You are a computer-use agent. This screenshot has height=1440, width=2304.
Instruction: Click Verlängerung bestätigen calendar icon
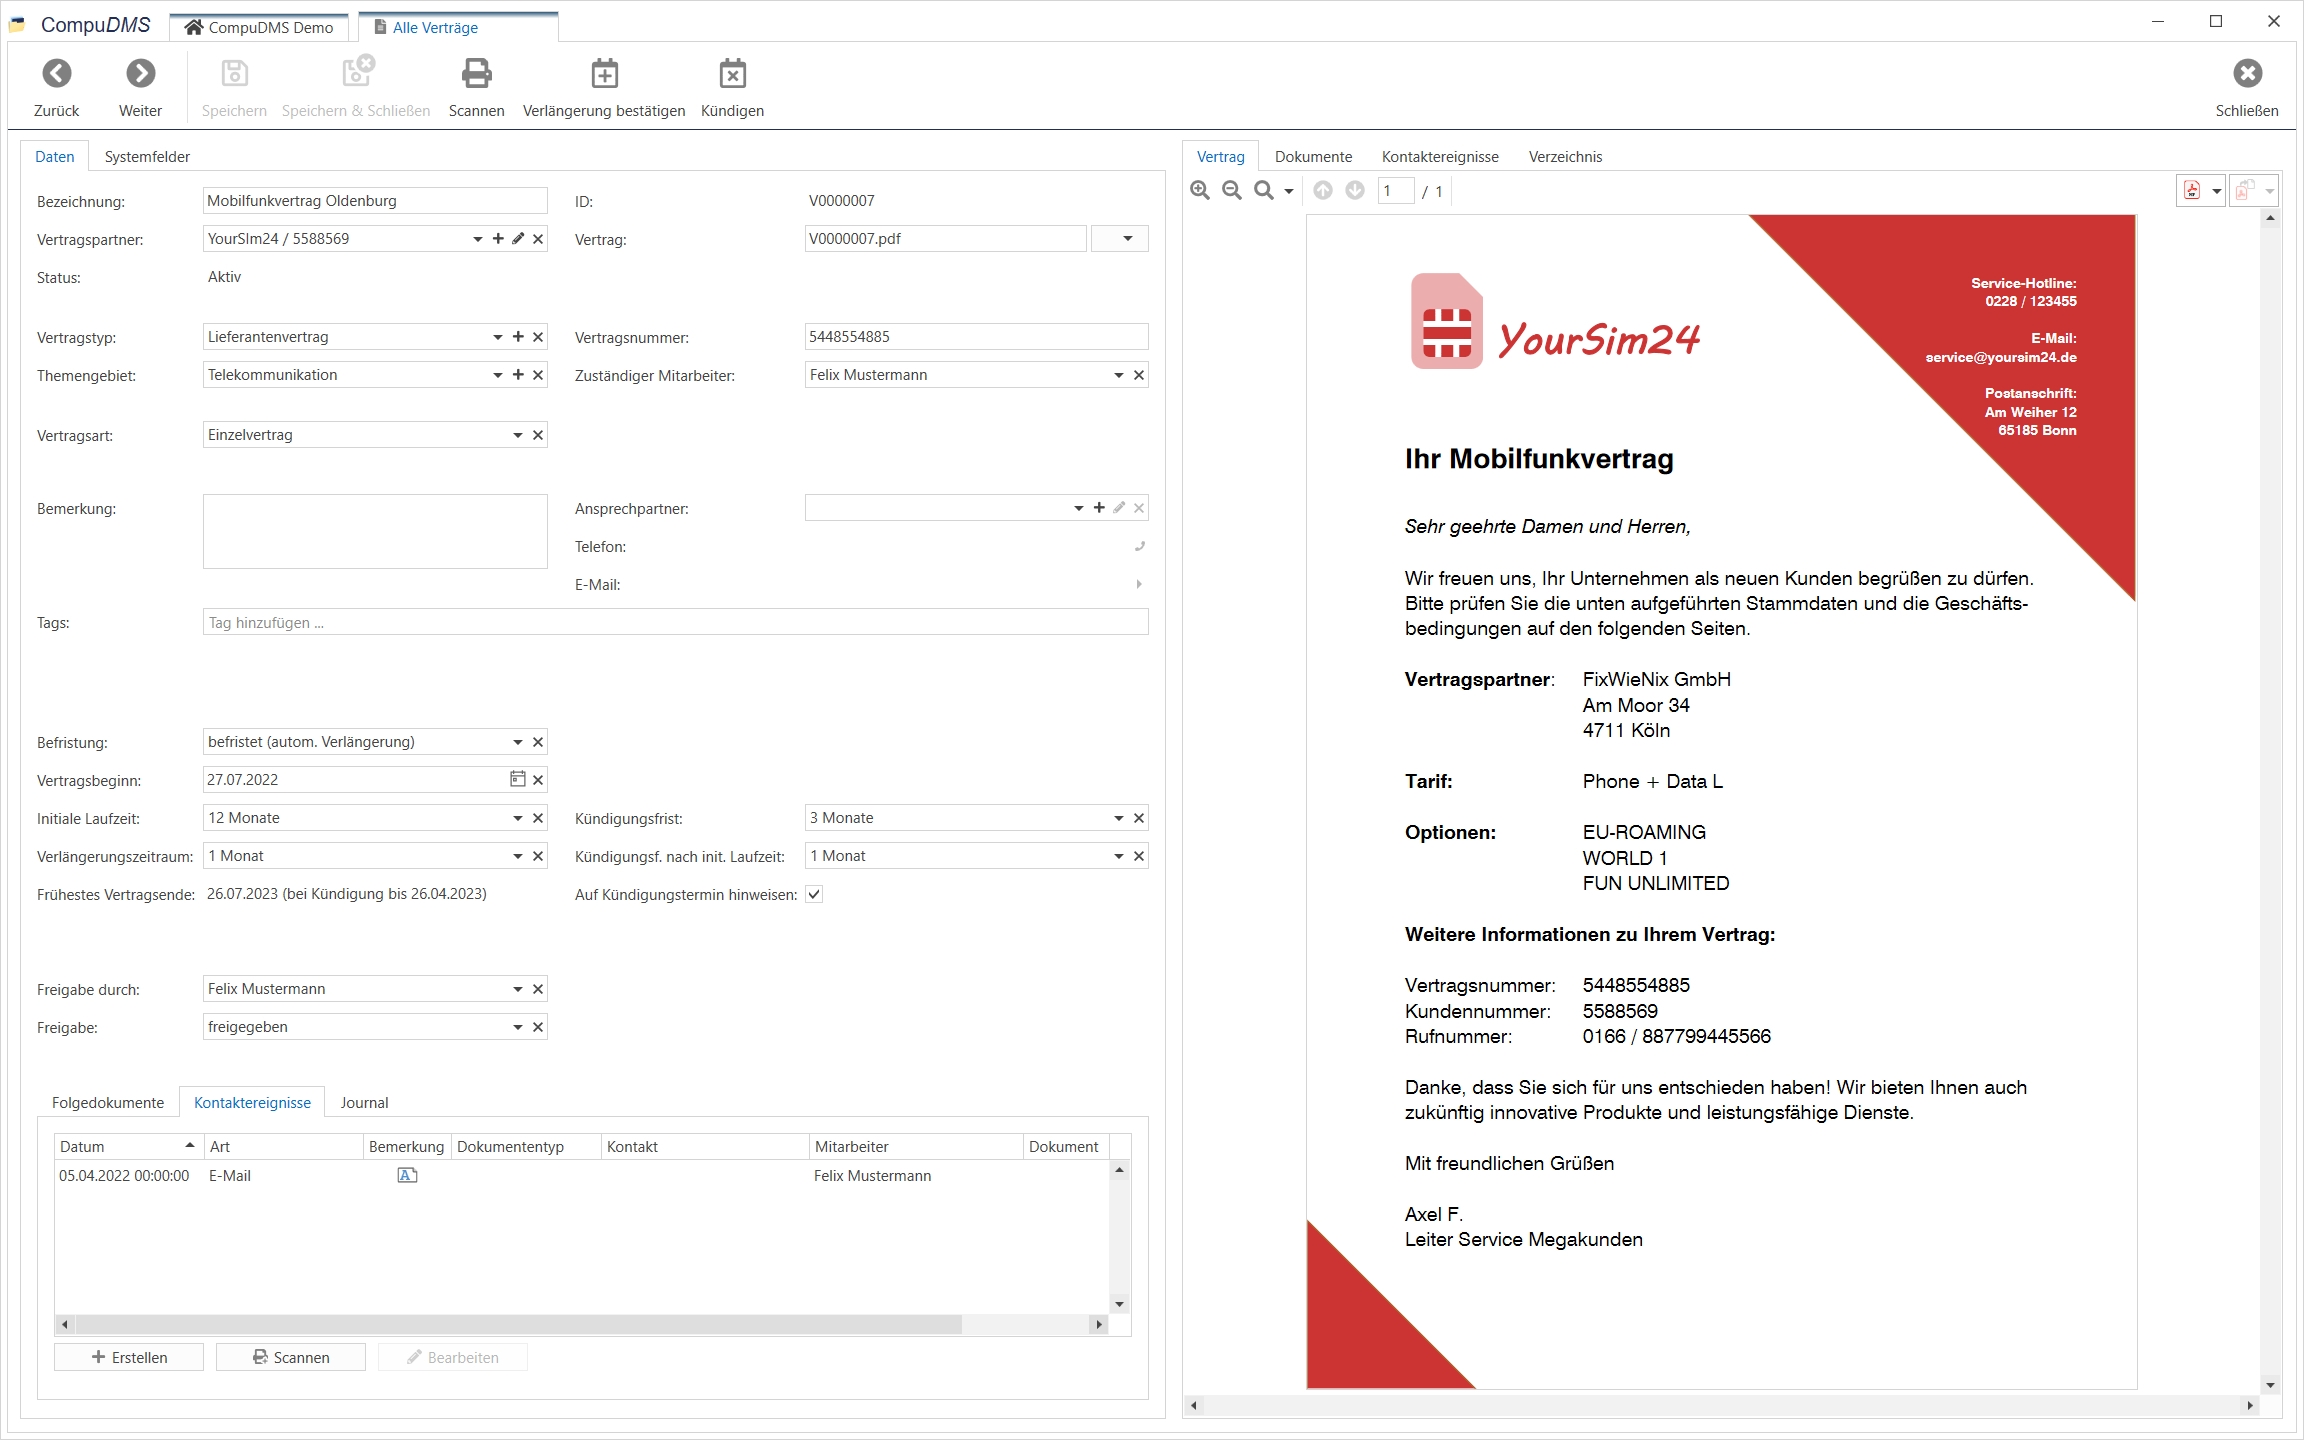click(604, 74)
